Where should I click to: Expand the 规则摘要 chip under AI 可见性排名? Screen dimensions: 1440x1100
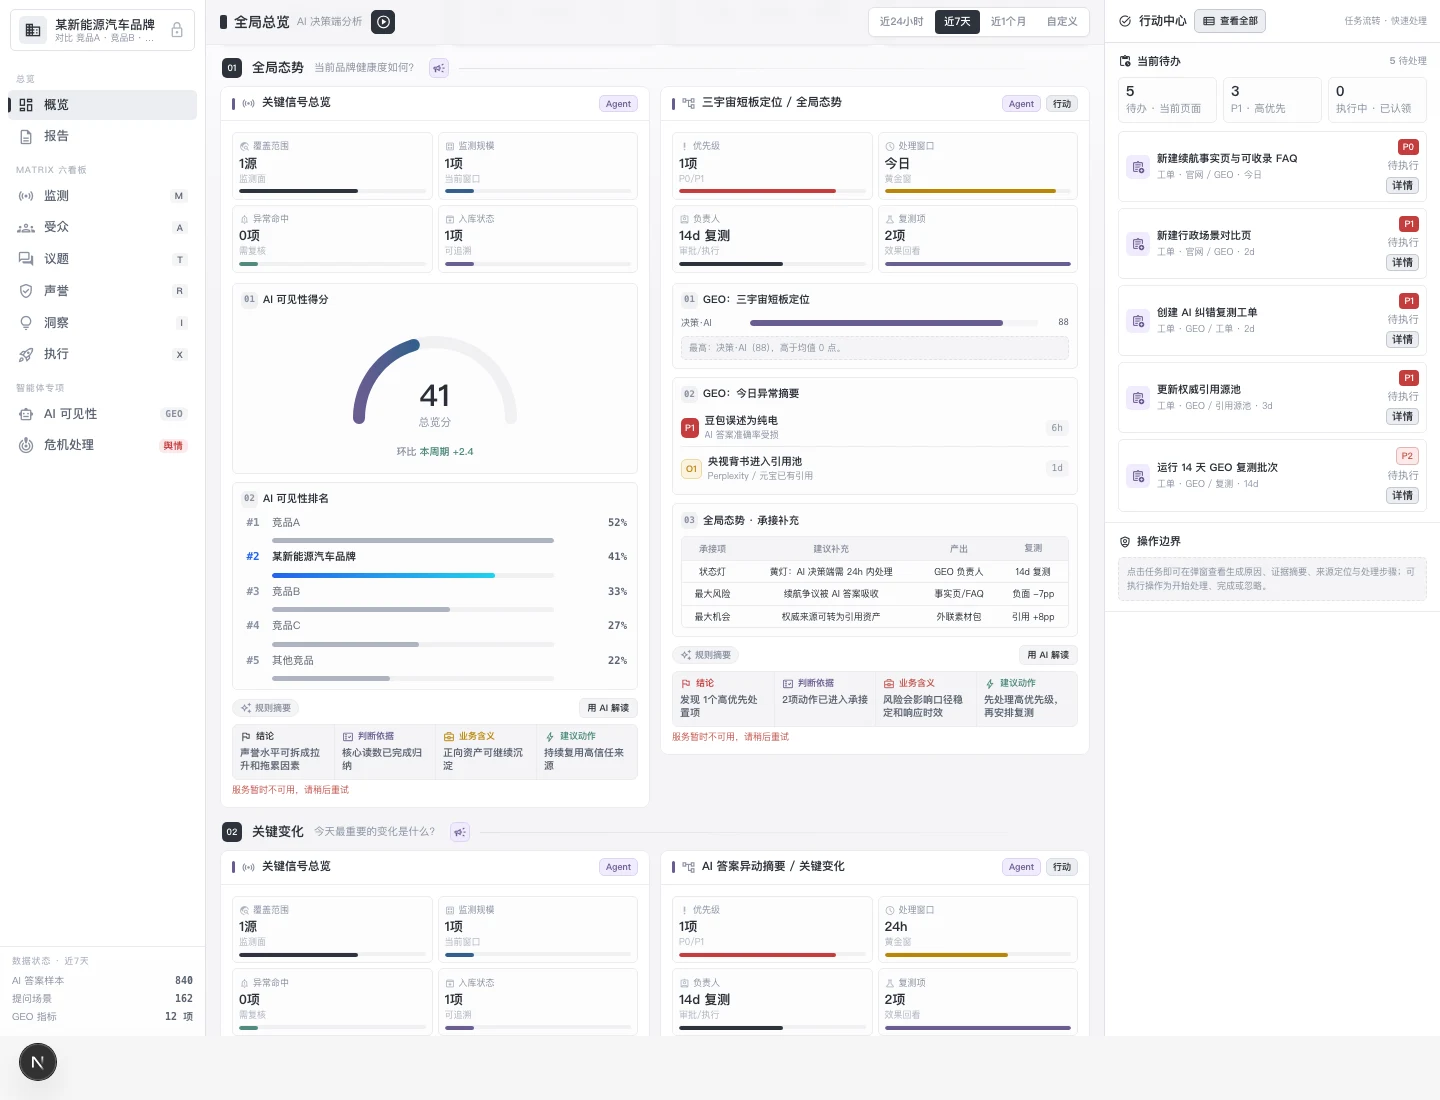265,708
